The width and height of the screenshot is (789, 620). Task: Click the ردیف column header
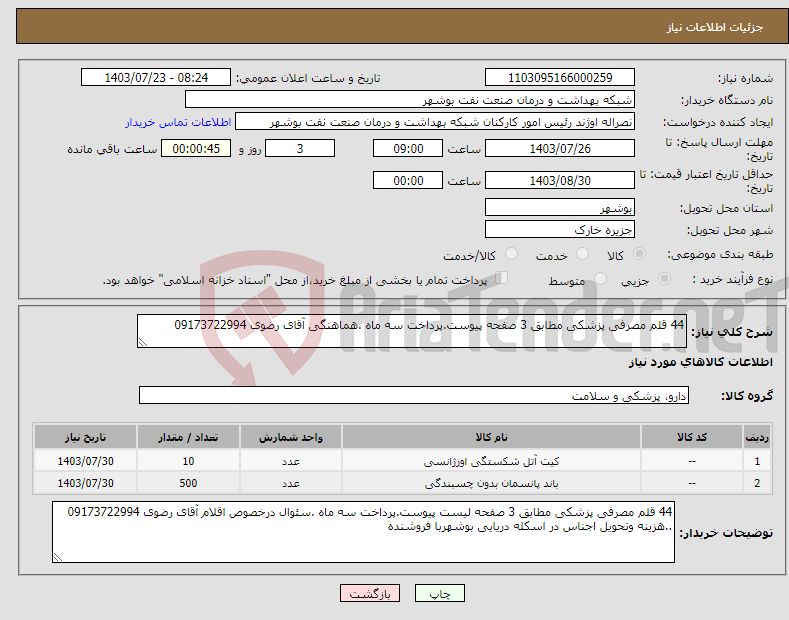point(757,437)
